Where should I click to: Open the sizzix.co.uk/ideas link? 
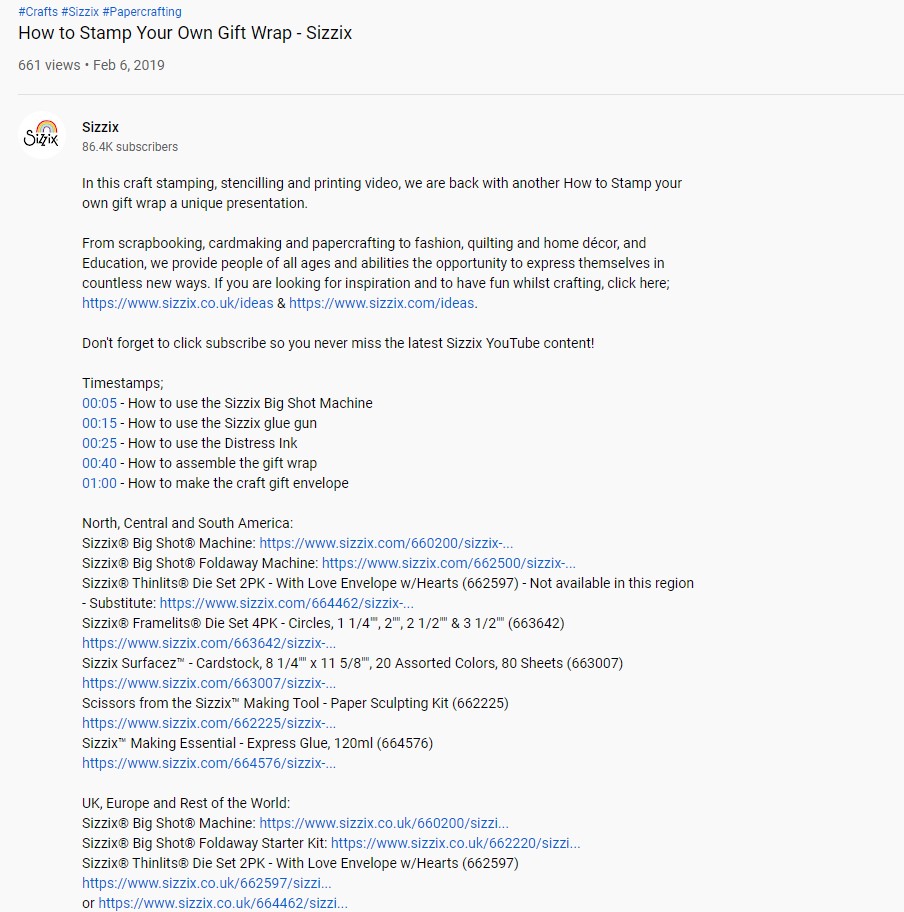pyautogui.click(x=177, y=303)
